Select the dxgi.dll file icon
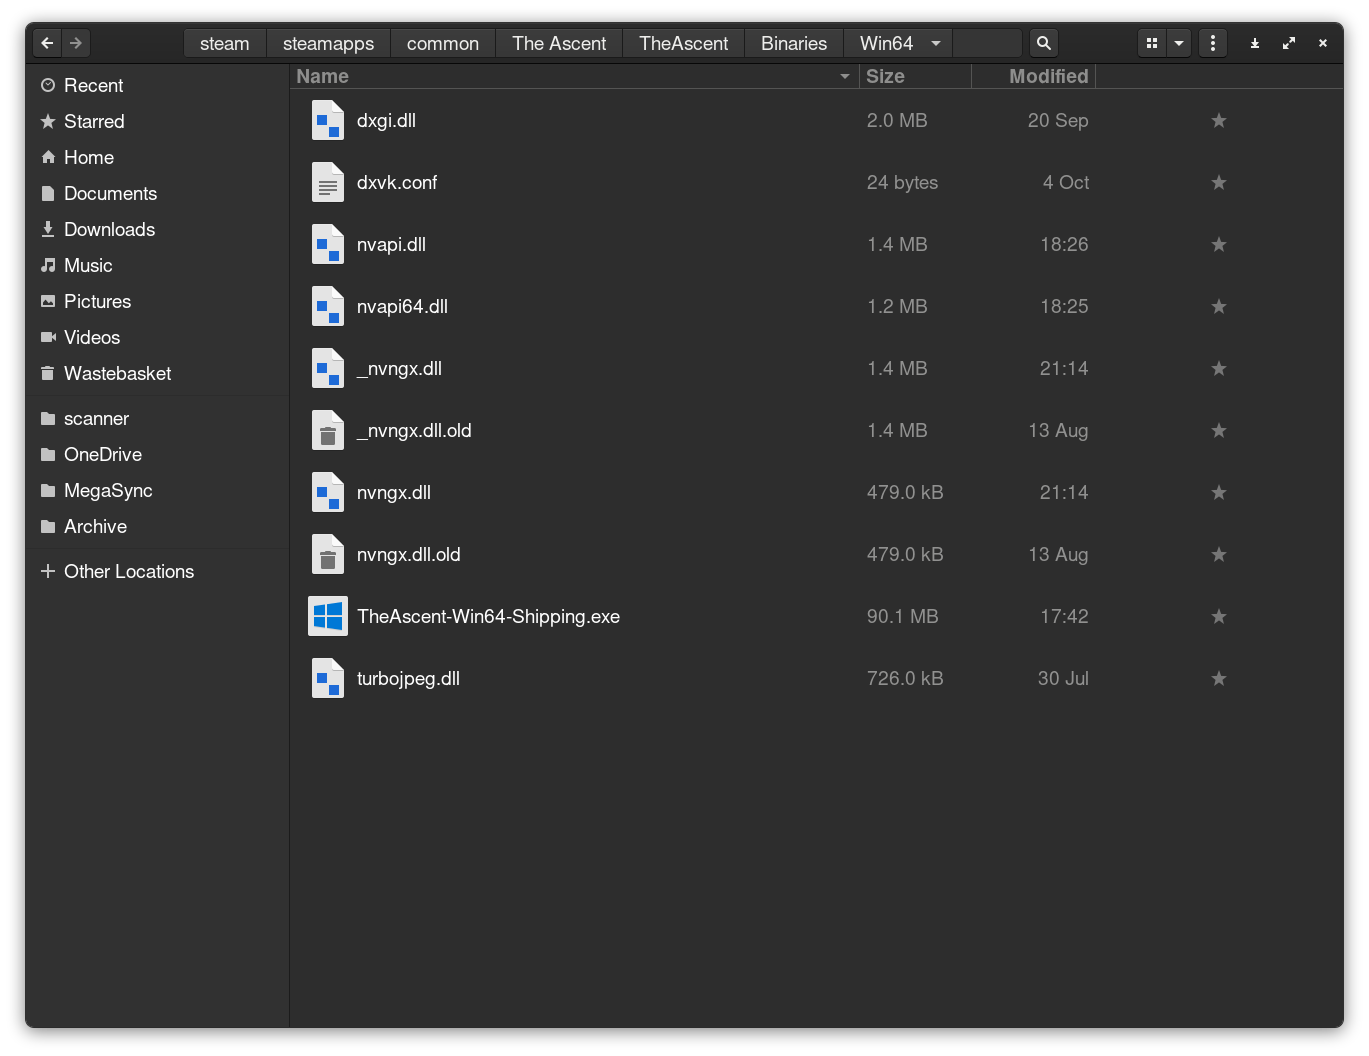This screenshot has height=1056, width=1369. 328,120
